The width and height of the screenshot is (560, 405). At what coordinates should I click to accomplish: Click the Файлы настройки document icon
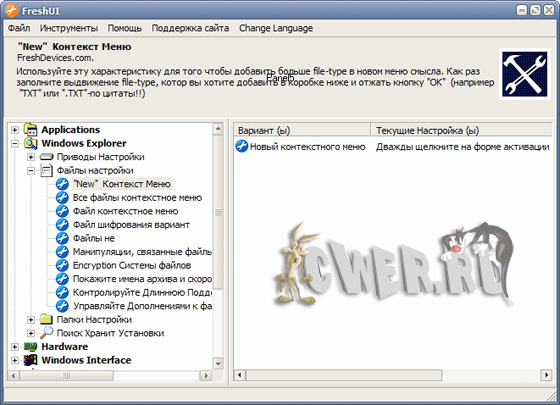tap(46, 170)
